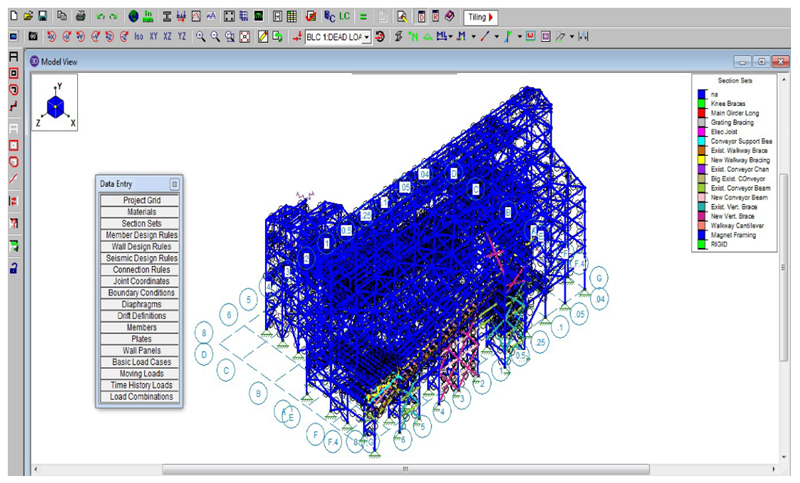Undo the last action
Viewport: 800px width, 483px height.
click(100, 17)
